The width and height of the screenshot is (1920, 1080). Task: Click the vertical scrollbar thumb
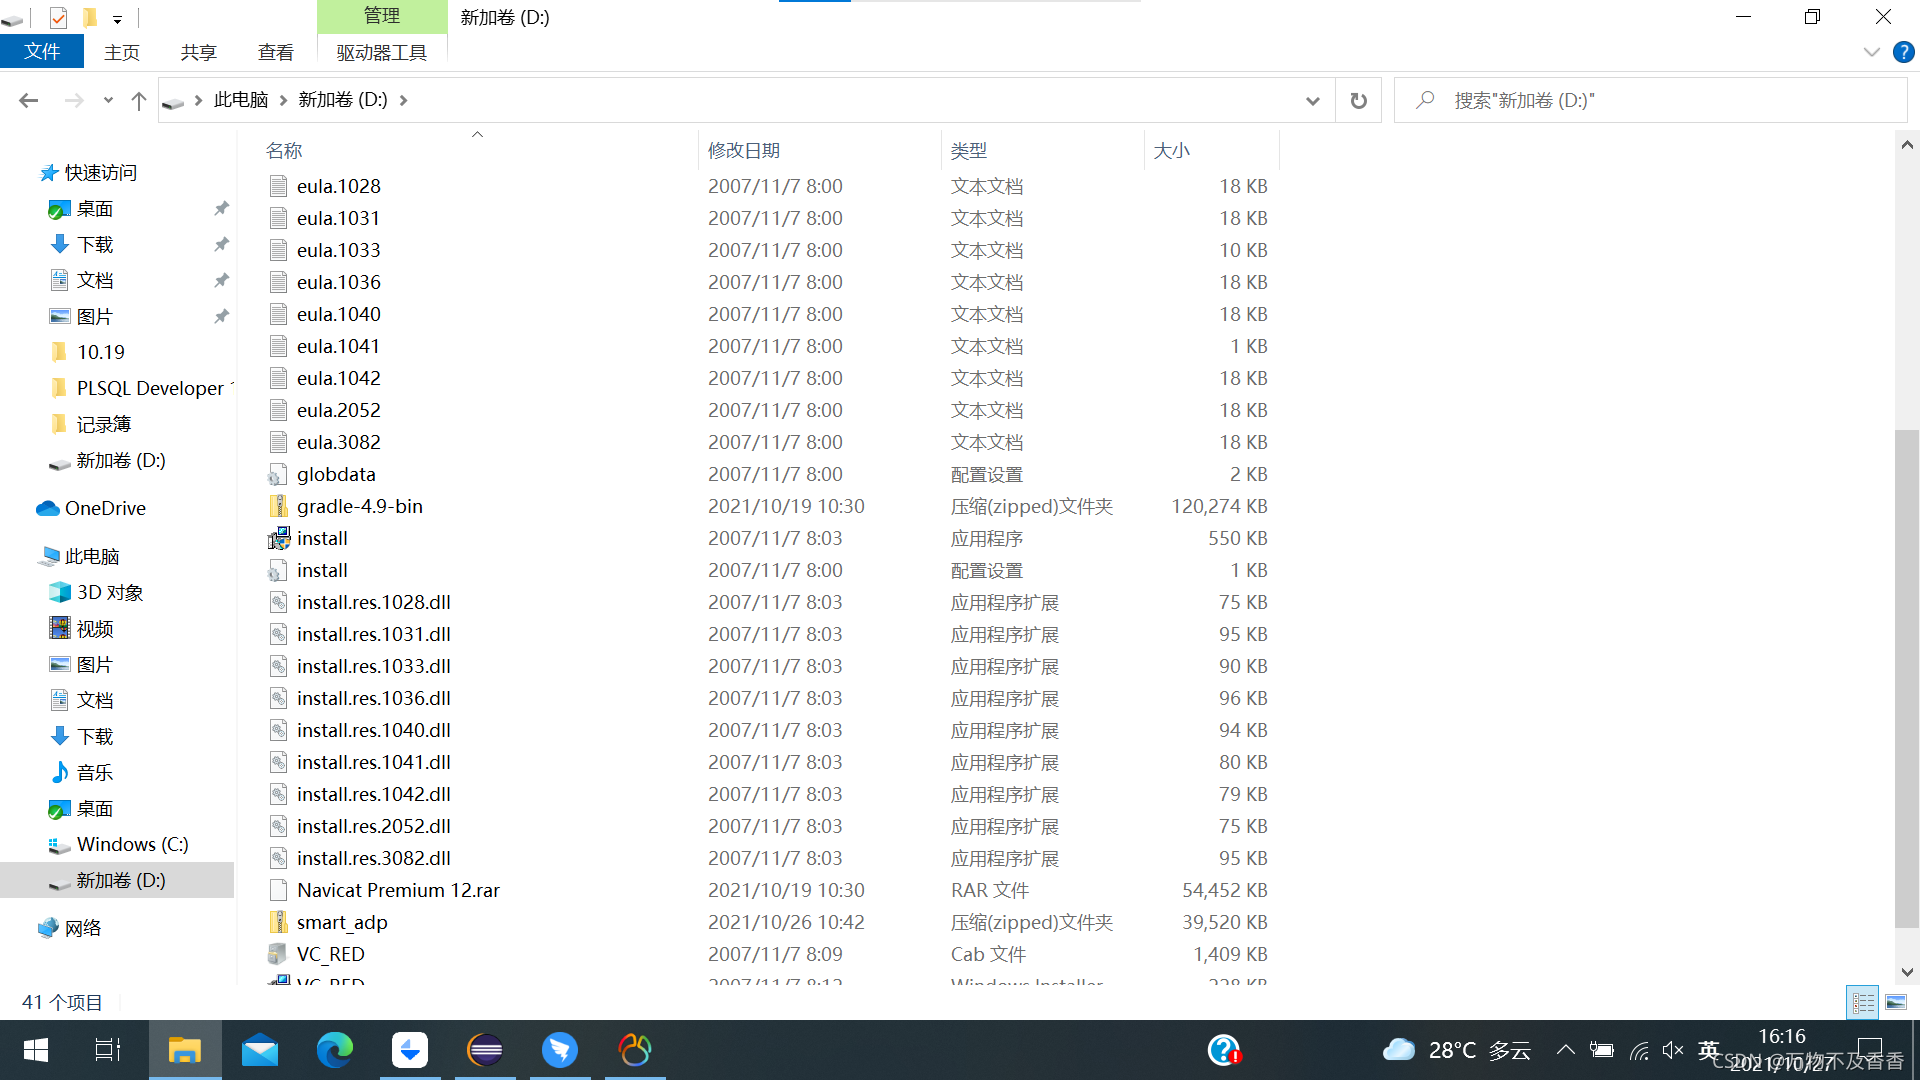pyautogui.click(x=1906, y=680)
